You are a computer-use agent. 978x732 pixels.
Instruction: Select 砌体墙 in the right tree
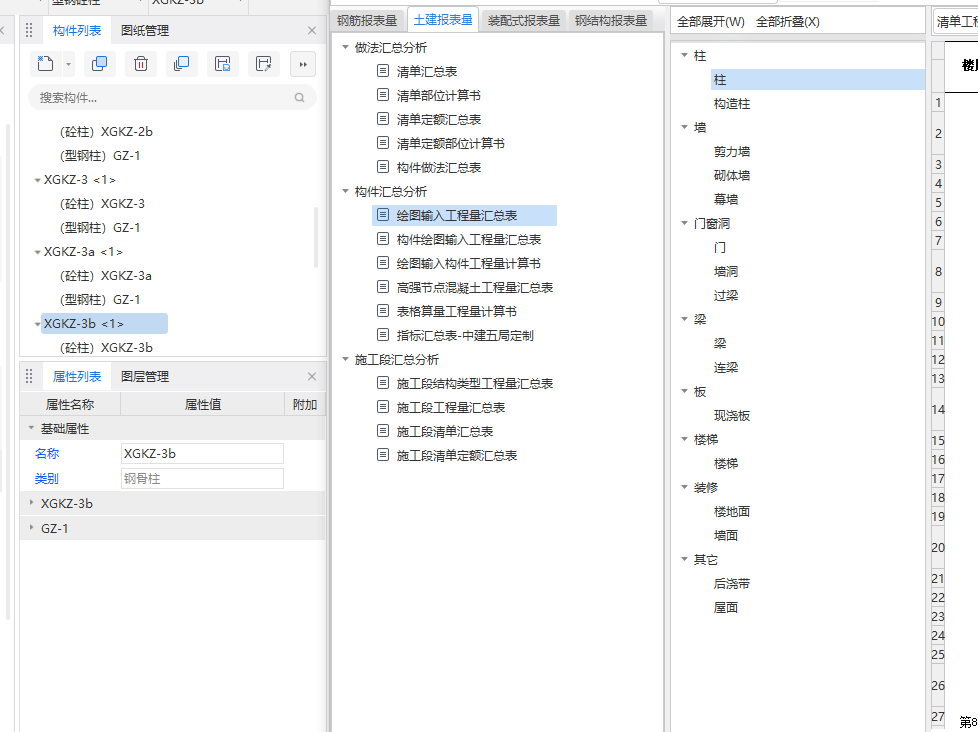pos(732,176)
